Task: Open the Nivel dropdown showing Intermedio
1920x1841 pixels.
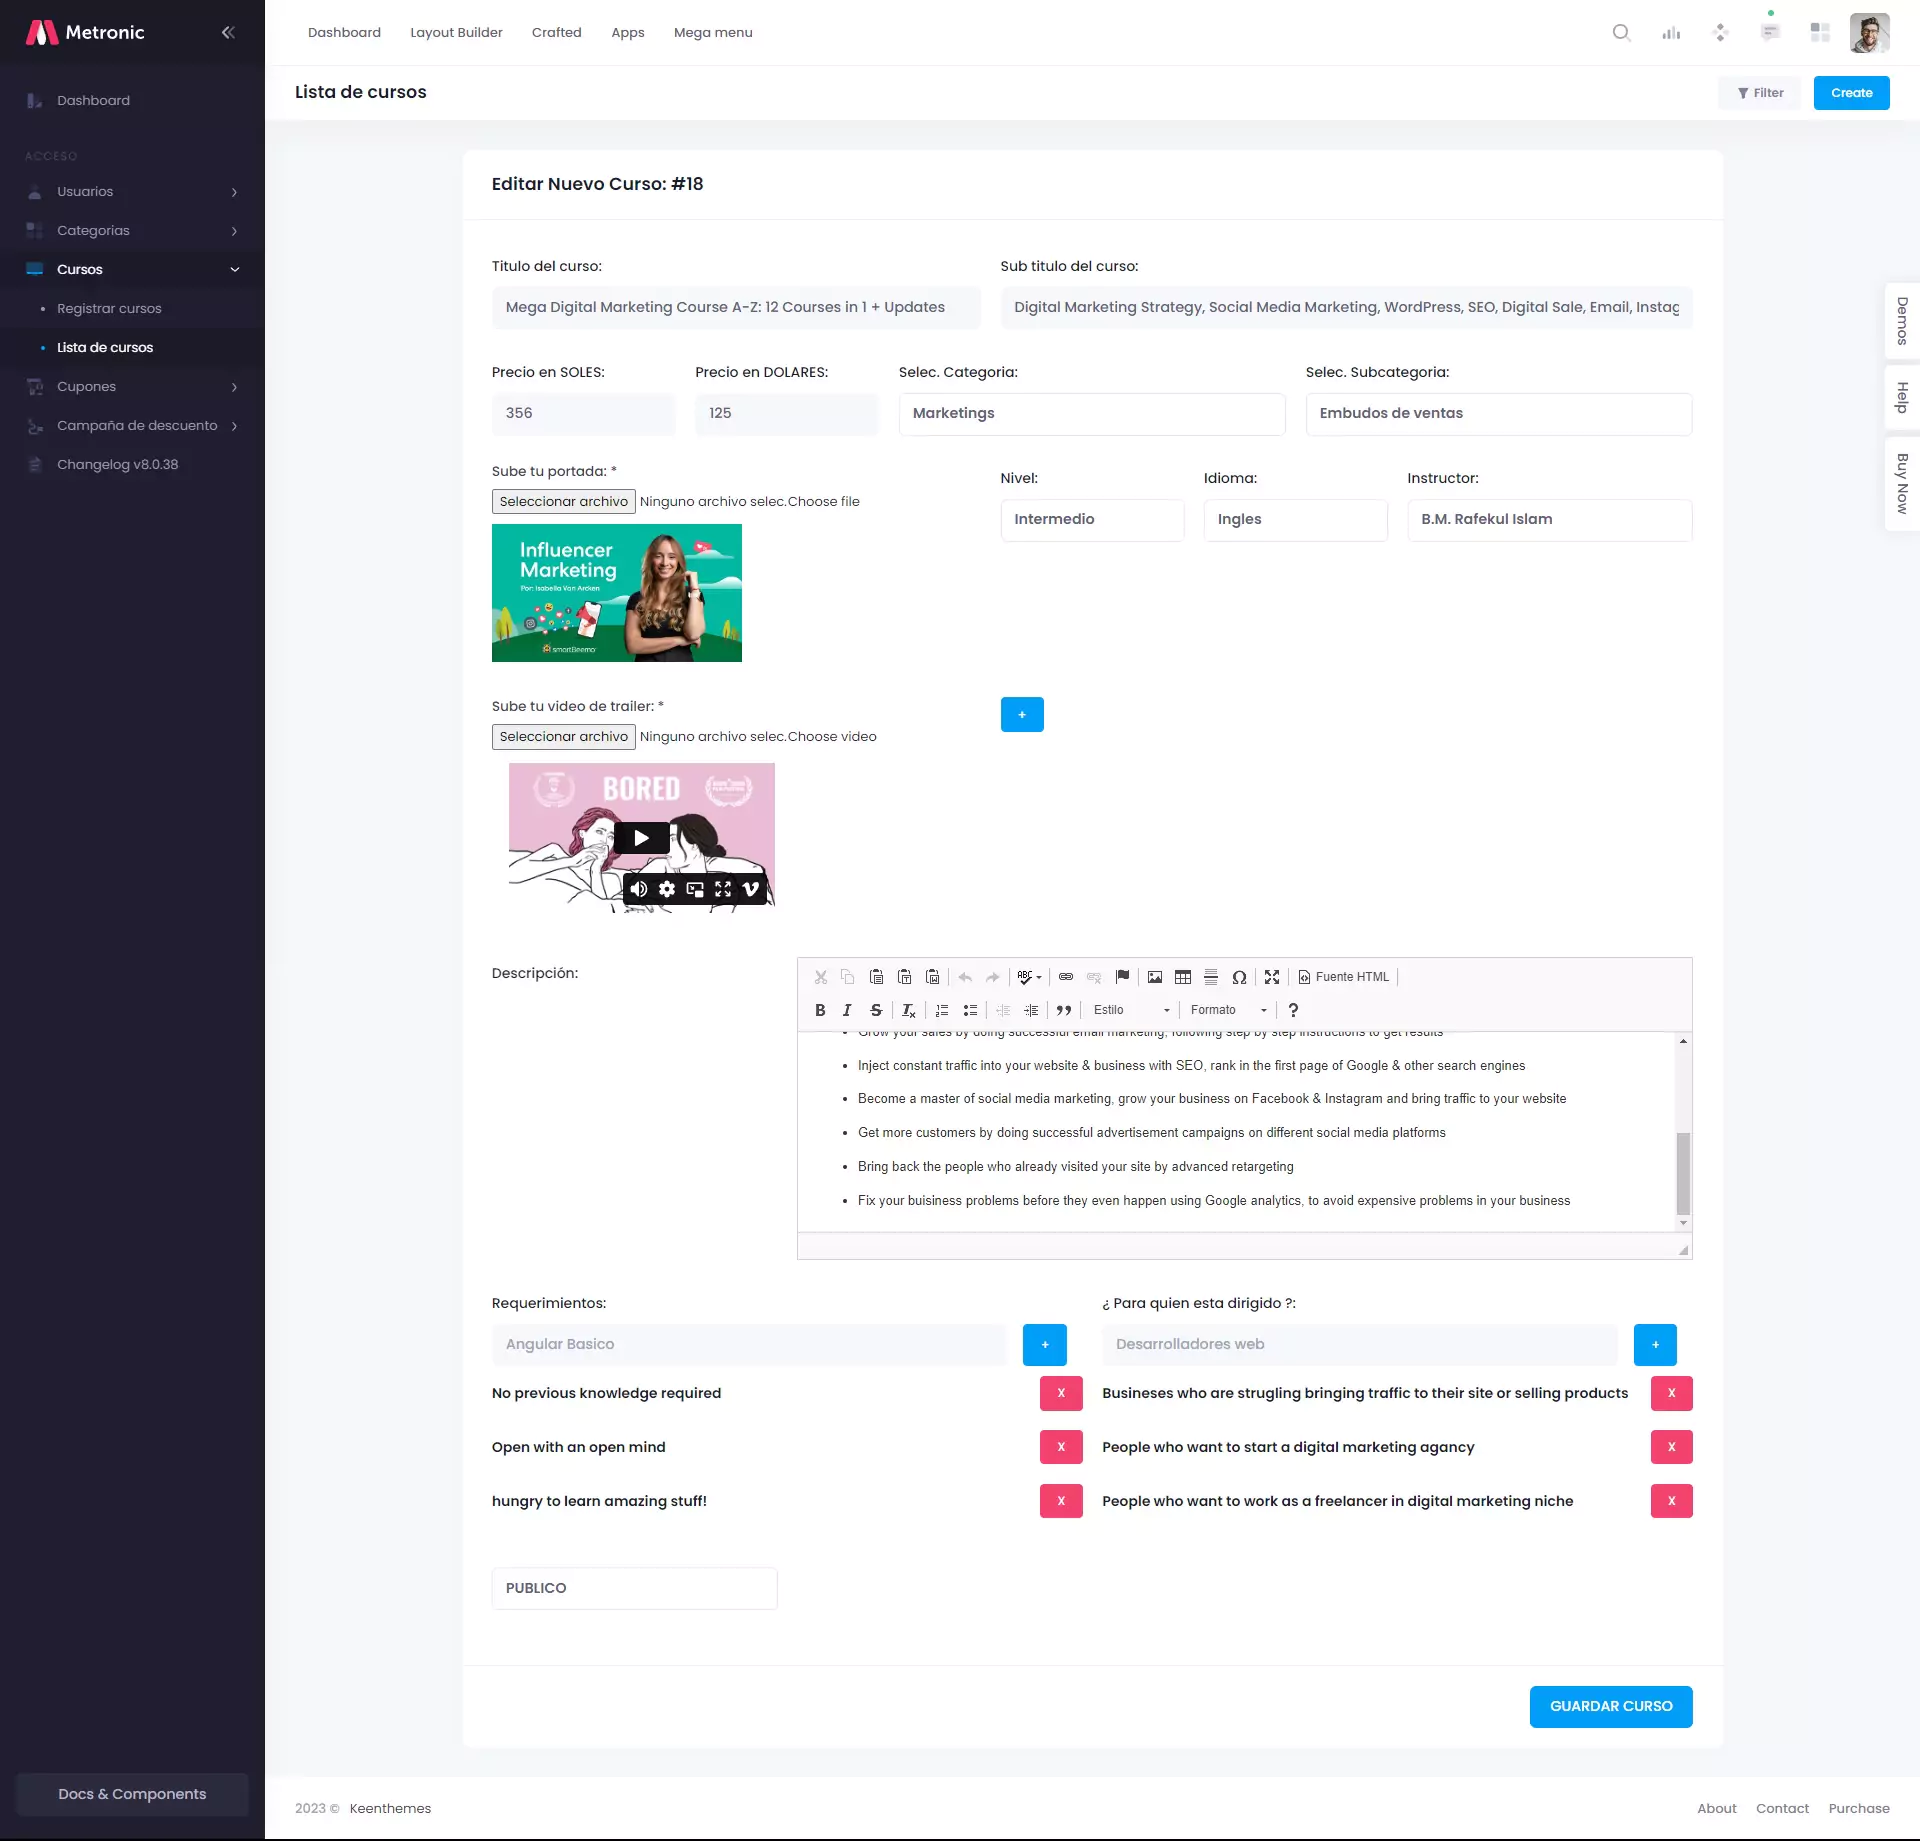Action: (x=1092, y=519)
